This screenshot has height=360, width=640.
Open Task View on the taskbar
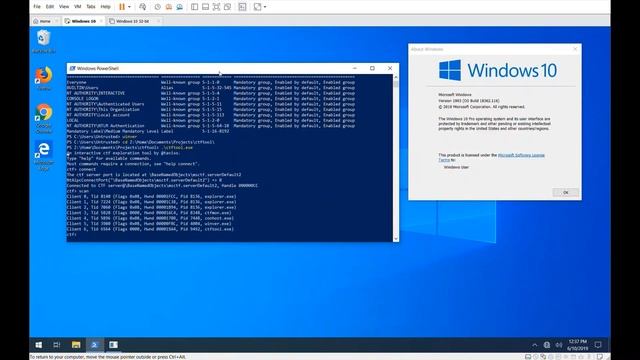[x=57, y=345]
